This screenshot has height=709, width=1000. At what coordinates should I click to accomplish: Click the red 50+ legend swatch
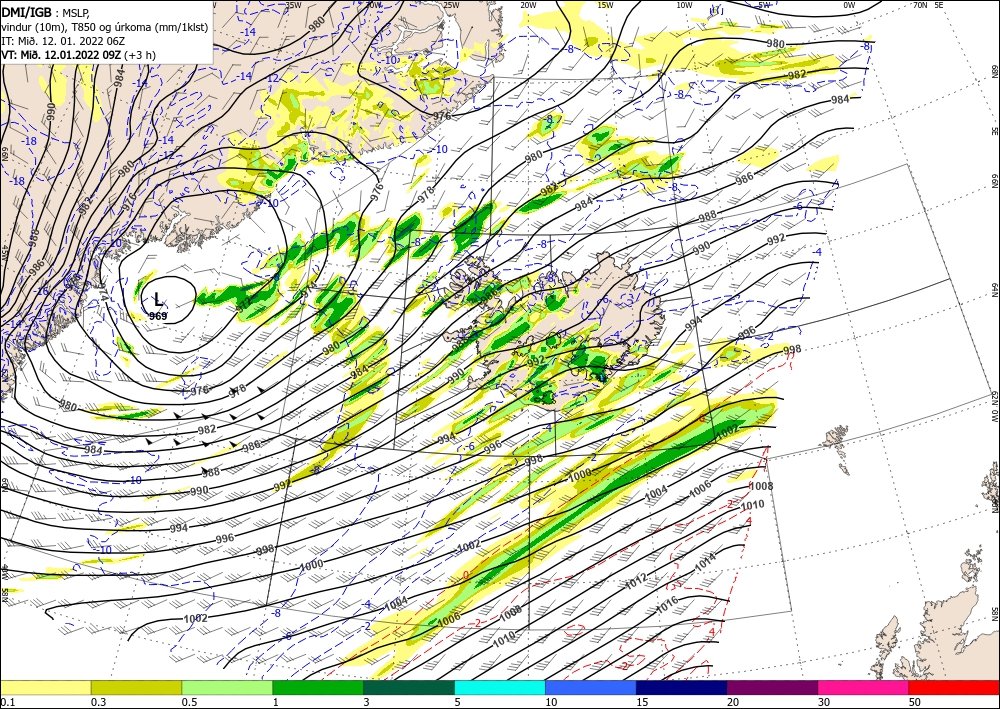point(954,687)
